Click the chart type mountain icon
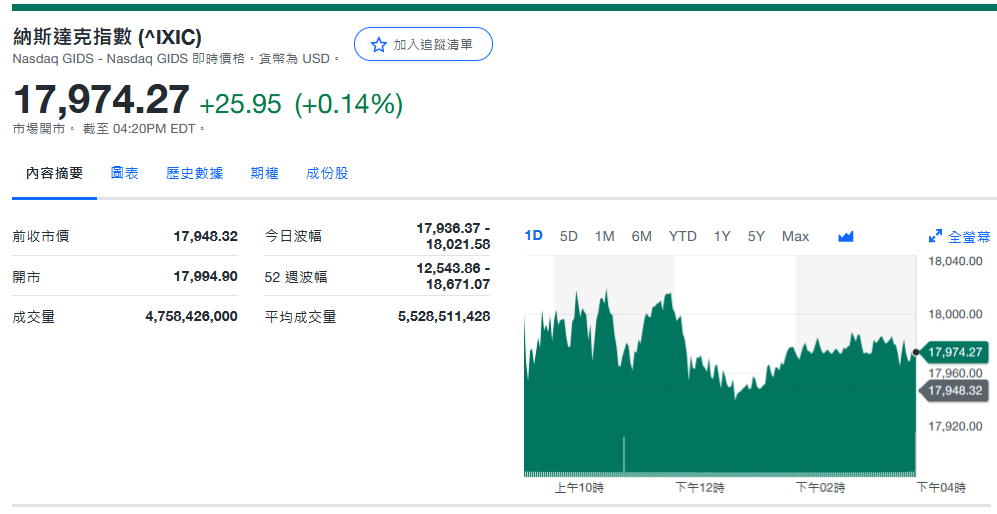 click(846, 237)
